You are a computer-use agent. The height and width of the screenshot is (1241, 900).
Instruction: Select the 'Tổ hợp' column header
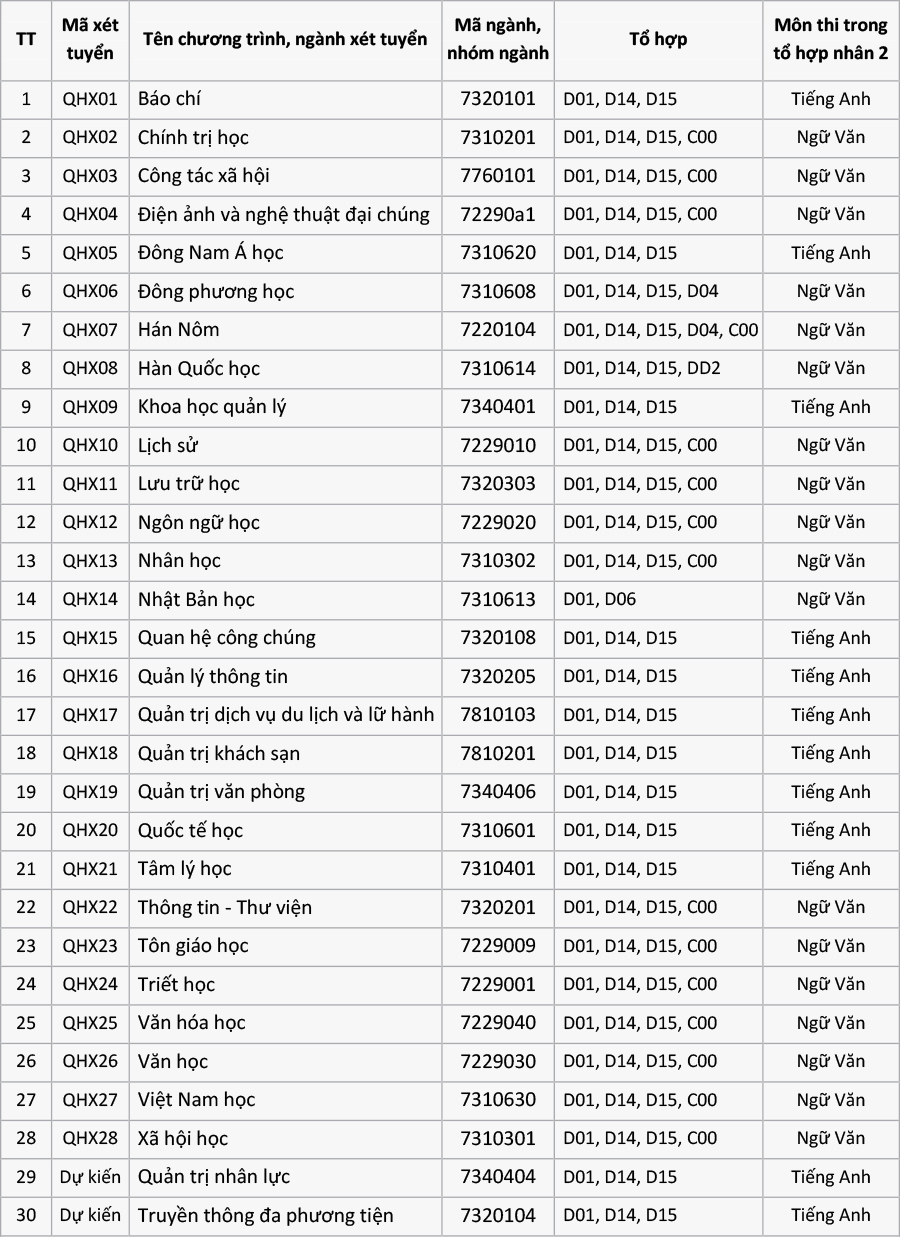(658, 40)
